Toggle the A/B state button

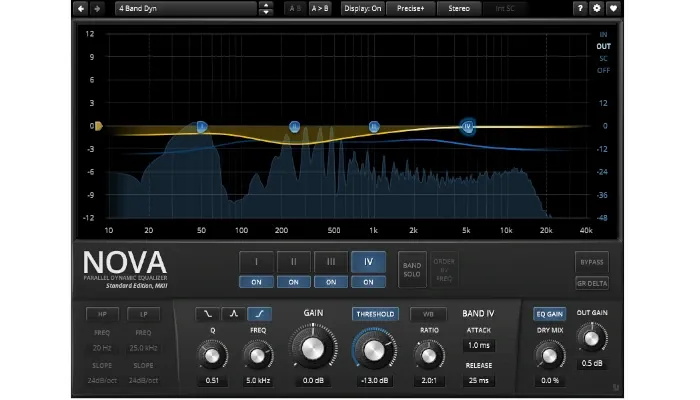(x=295, y=8)
